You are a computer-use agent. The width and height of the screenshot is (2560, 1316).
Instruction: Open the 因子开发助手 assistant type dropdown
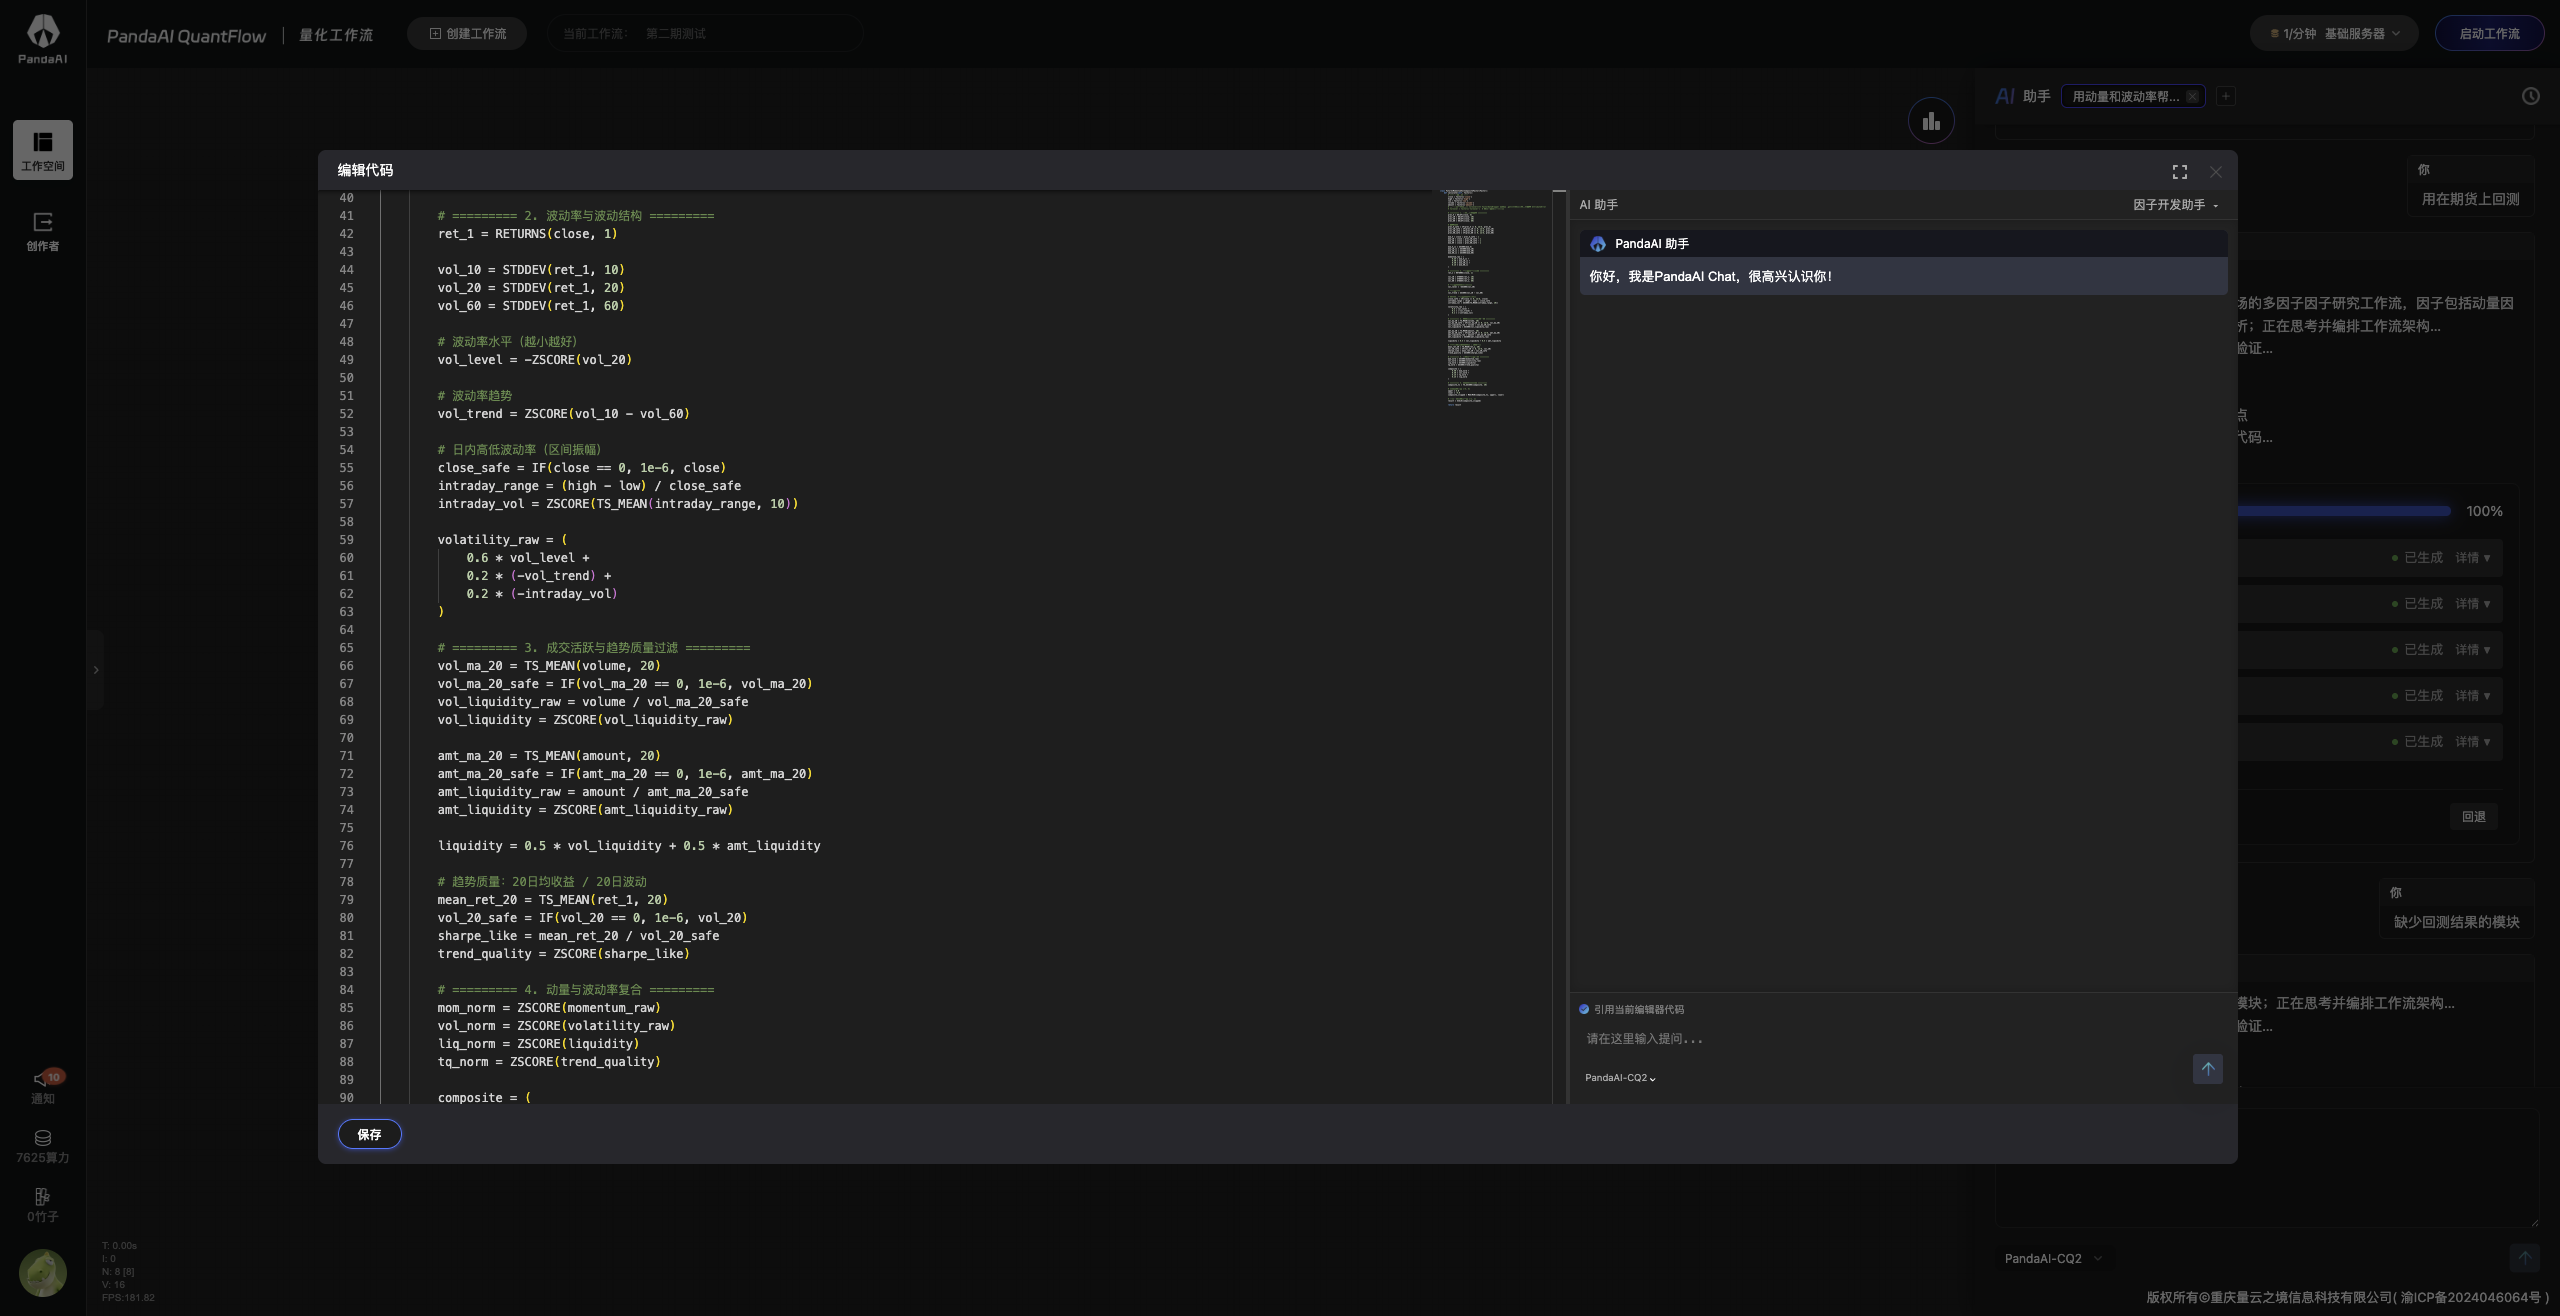coord(2176,205)
